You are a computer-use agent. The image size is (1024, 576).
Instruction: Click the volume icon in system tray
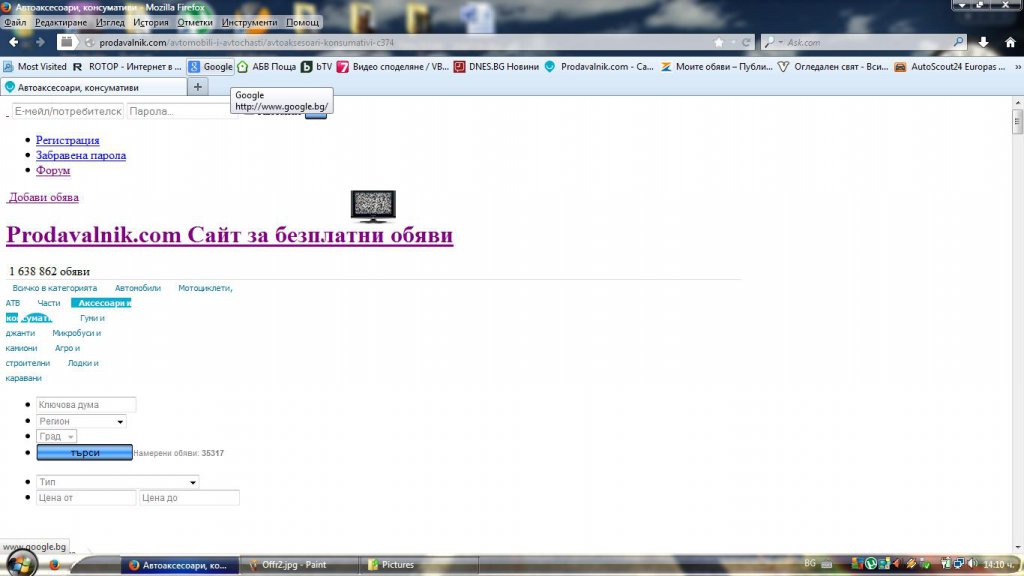pyautogui.click(x=972, y=564)
